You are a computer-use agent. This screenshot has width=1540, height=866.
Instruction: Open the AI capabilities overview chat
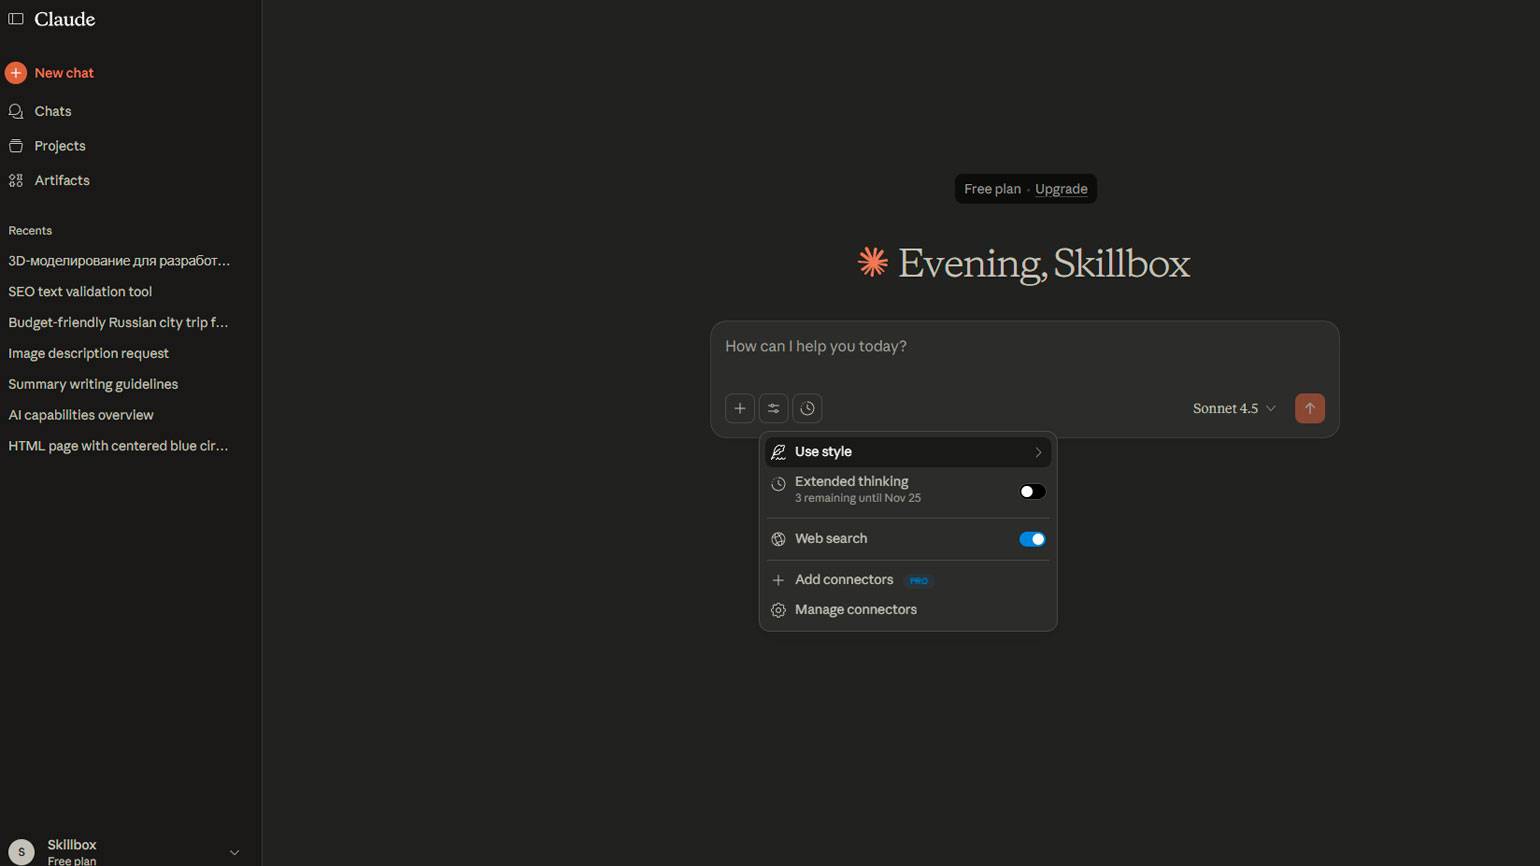pyautogui.click(x=81, y=415)
